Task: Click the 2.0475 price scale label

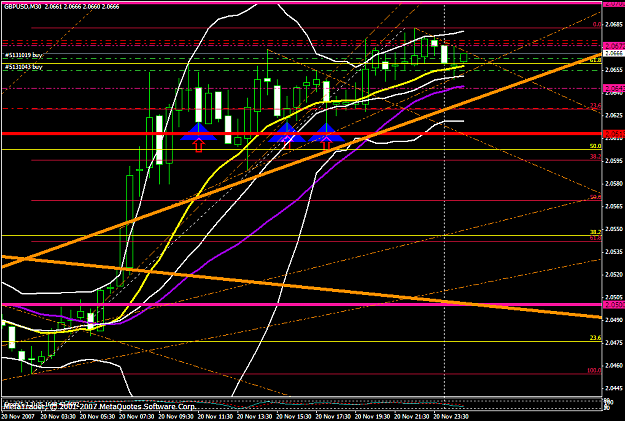Action: point(614,342)
